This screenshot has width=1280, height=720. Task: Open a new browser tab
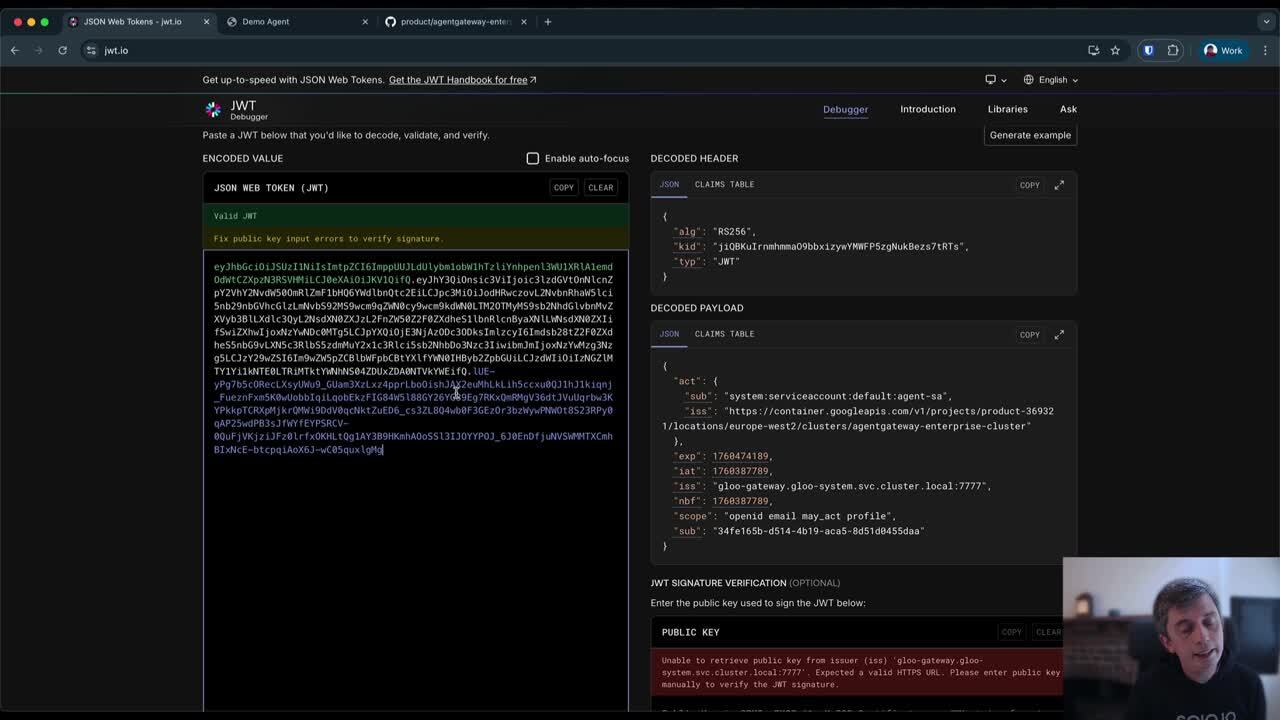pos(547,21)
